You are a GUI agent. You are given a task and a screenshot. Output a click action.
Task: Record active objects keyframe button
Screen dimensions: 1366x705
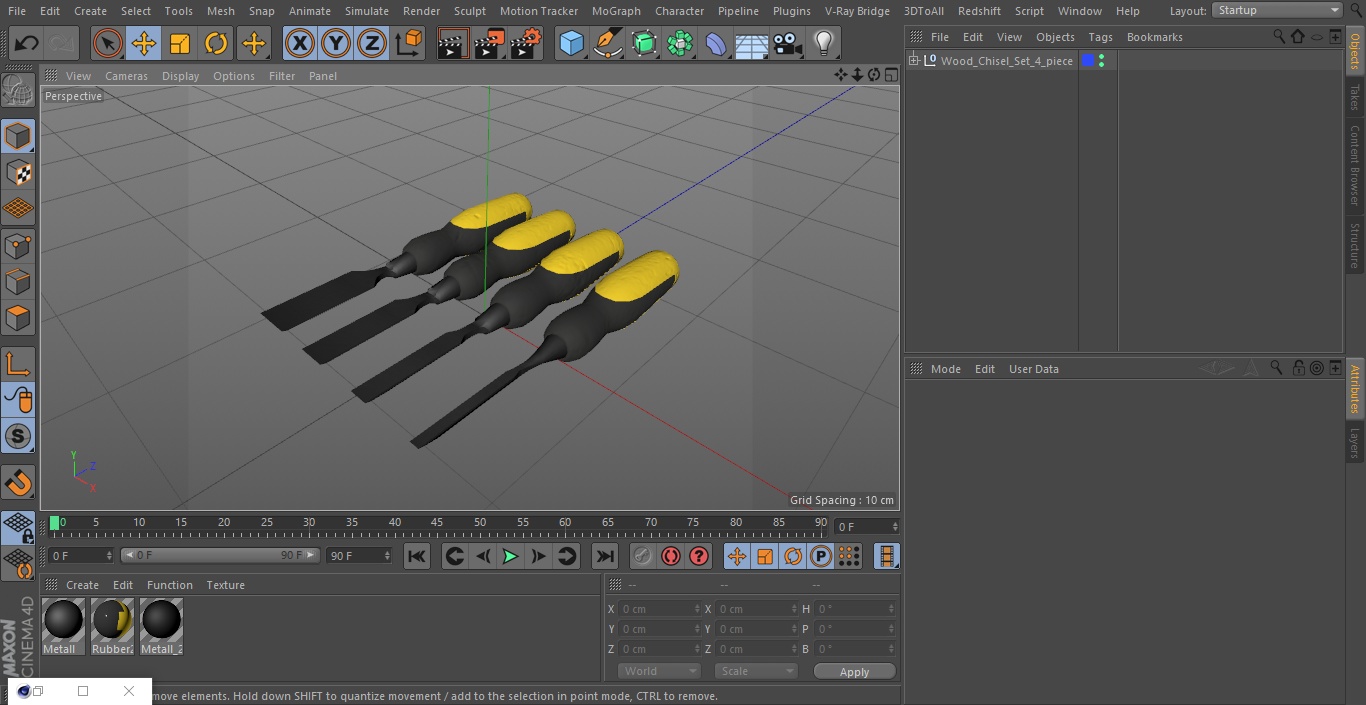[x=643, y=556]
